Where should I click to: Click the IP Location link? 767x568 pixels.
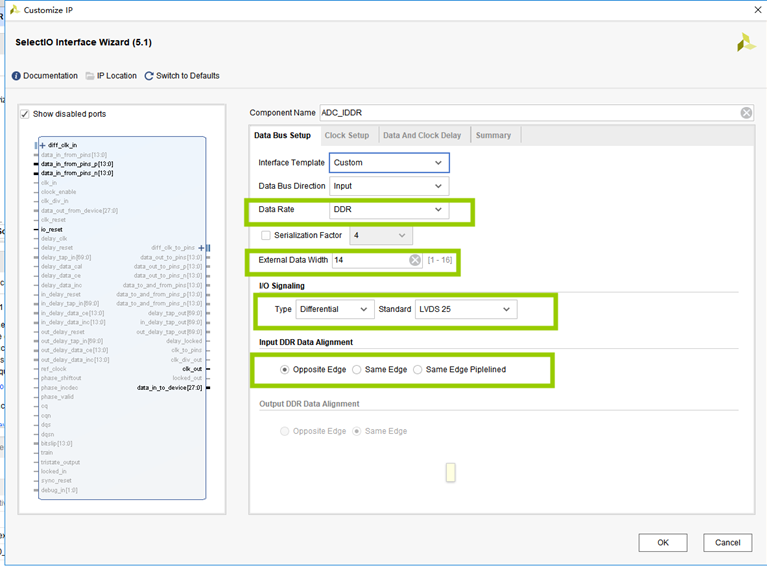click(117, 76)
